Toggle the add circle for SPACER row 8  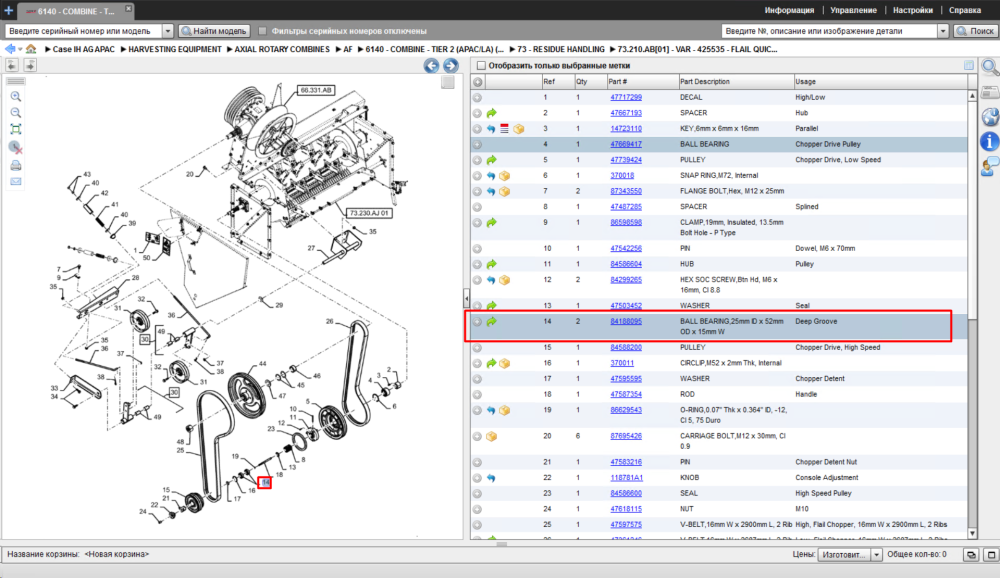[x=478, y=207]
